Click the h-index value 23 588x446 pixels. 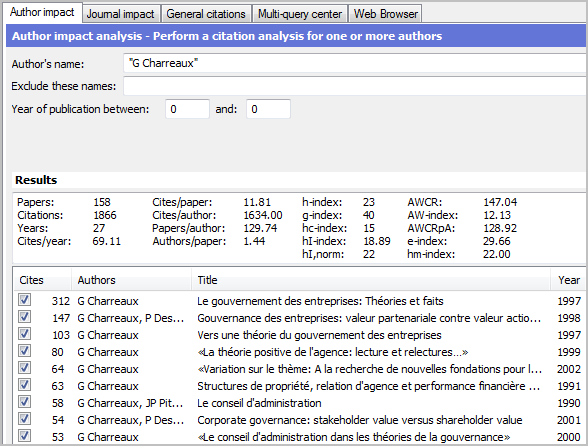click(369, 202)
